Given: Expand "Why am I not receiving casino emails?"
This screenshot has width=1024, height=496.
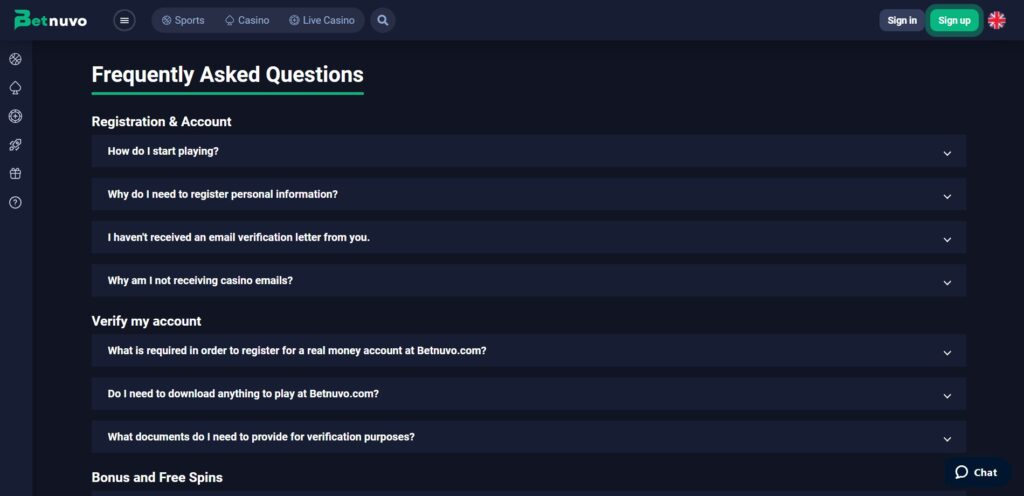Looking at the screenshot, I should point(528,281).
